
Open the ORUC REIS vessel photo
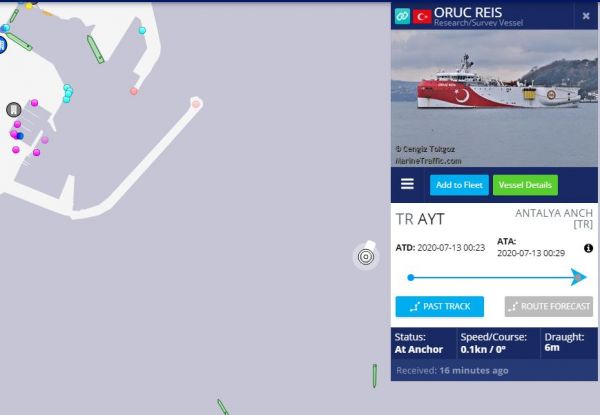click(494, 98)
